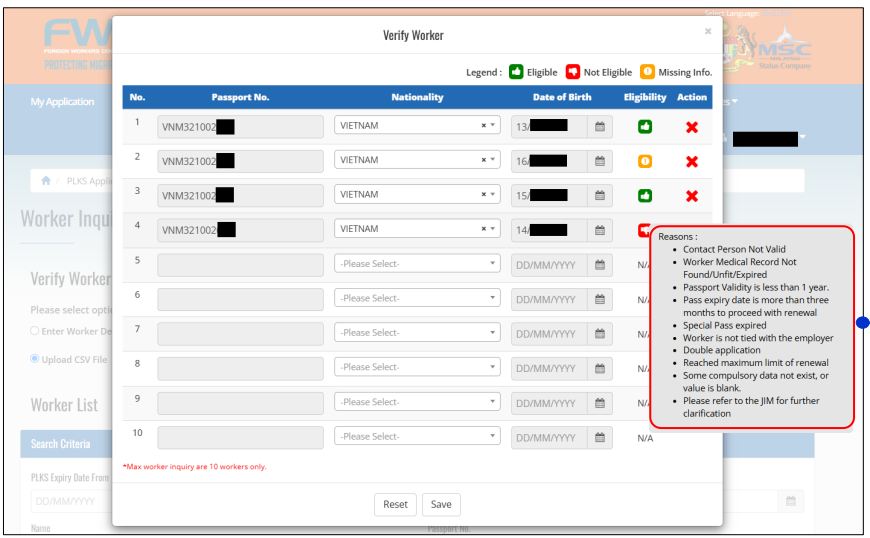Click the Missing Info legend icon
Viewport: 870px width, 538px height.
click(647, 72)
